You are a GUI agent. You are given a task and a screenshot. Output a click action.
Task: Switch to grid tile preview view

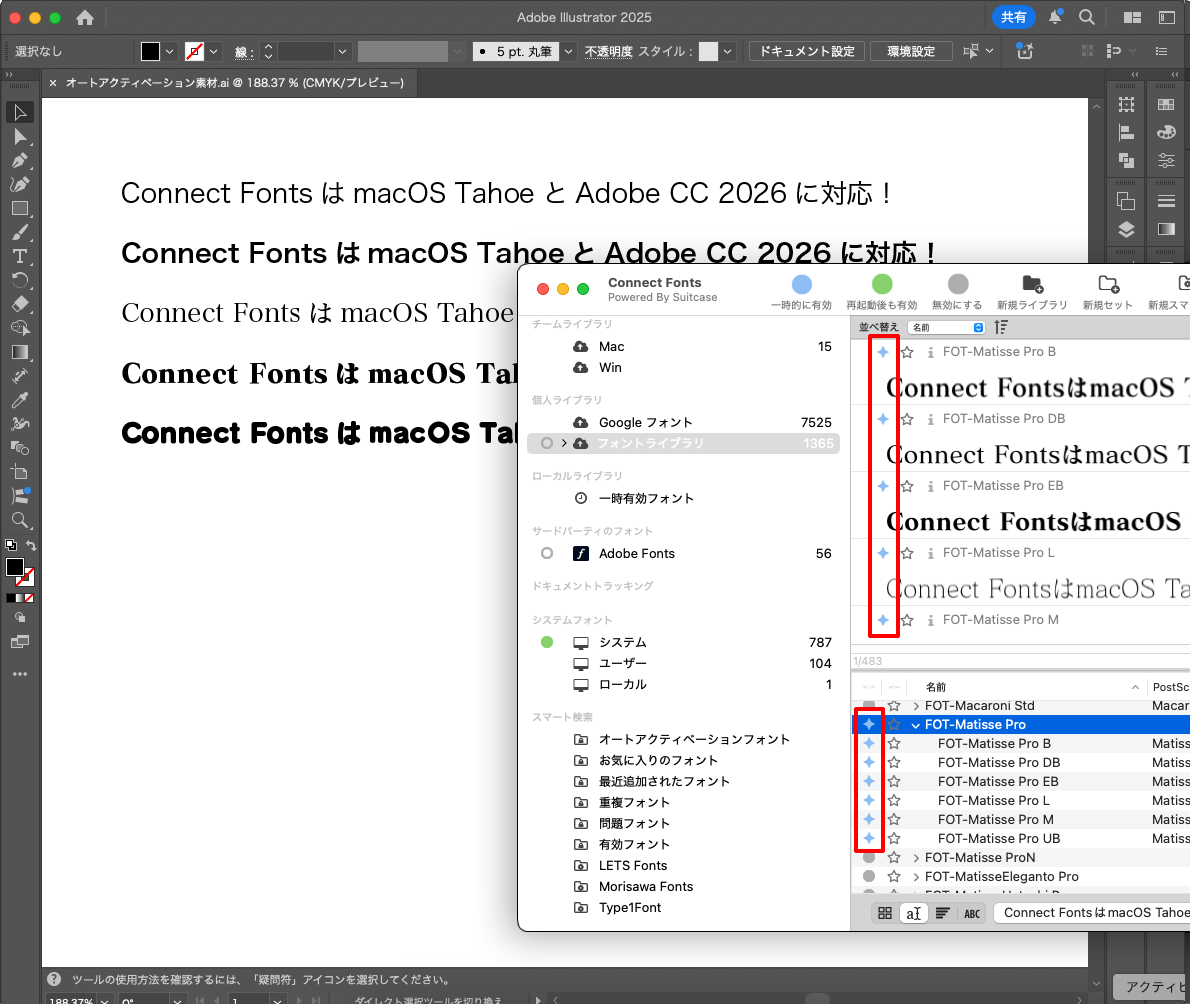(x=885, y=913)
